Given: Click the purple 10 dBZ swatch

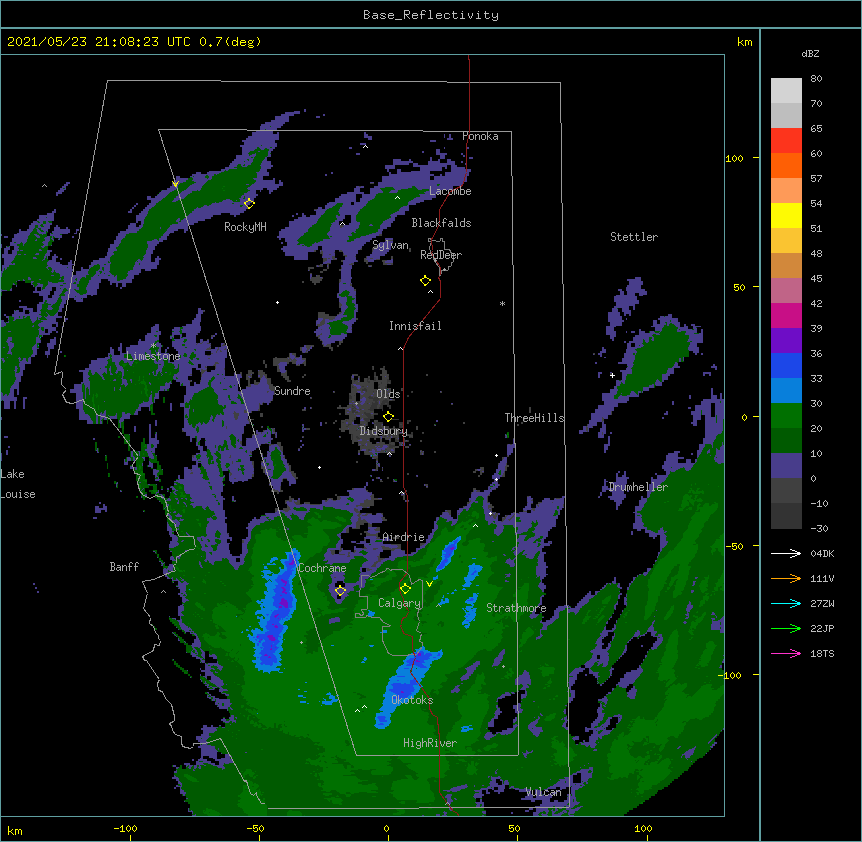Looking at the screenshot, I should coord(786,466).
